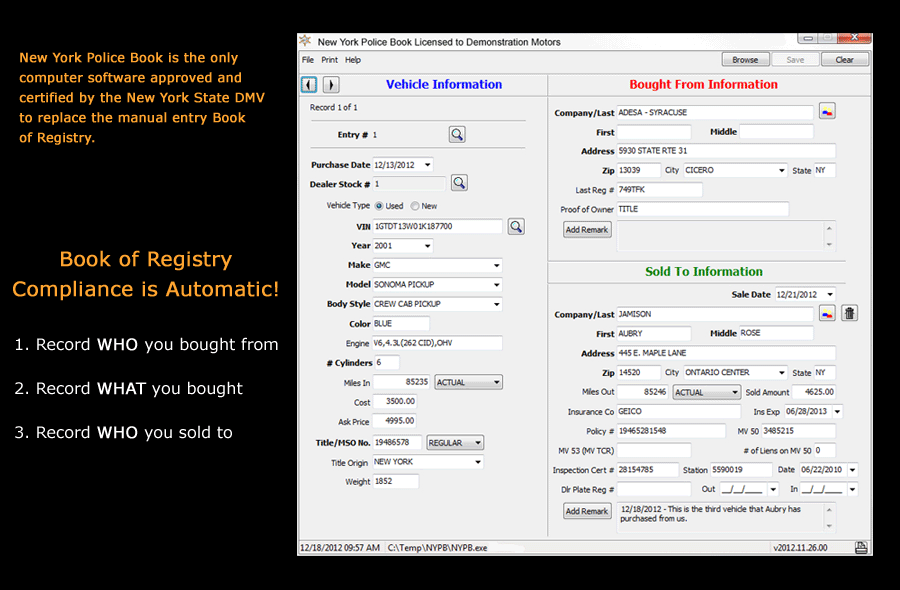Screen dimensions: 900x590
Task: Search by Entry # magnifier icon
Action: pyautogui.click(x=457, y=134)
